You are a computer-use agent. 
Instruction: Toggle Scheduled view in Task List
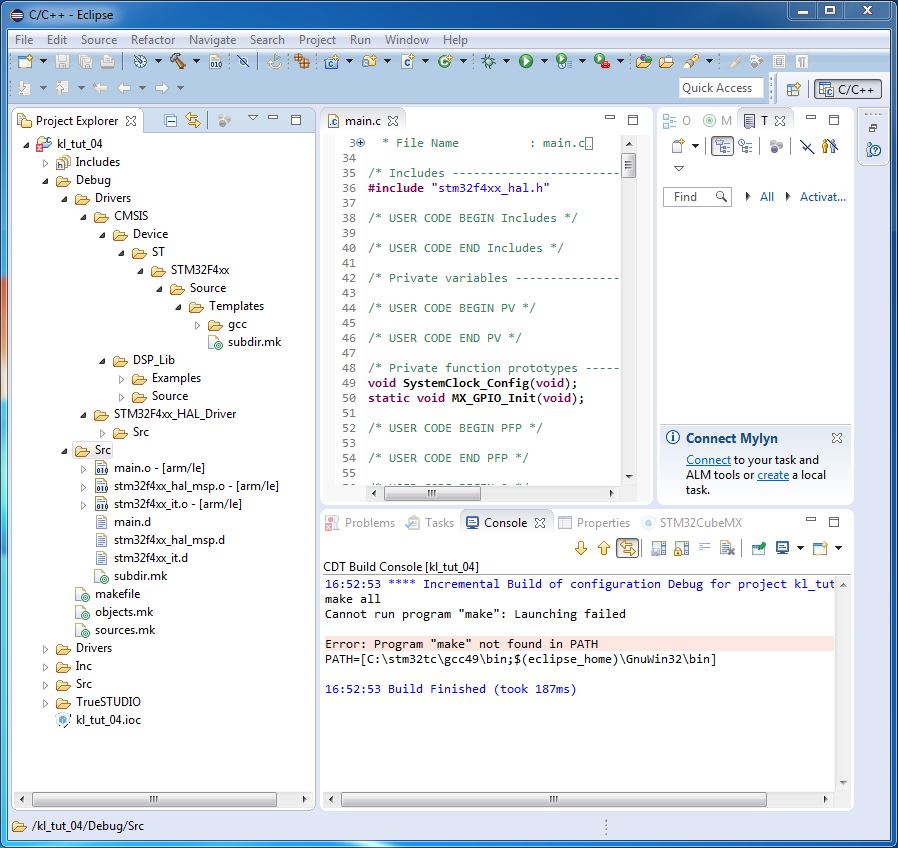tap(745, 146)
